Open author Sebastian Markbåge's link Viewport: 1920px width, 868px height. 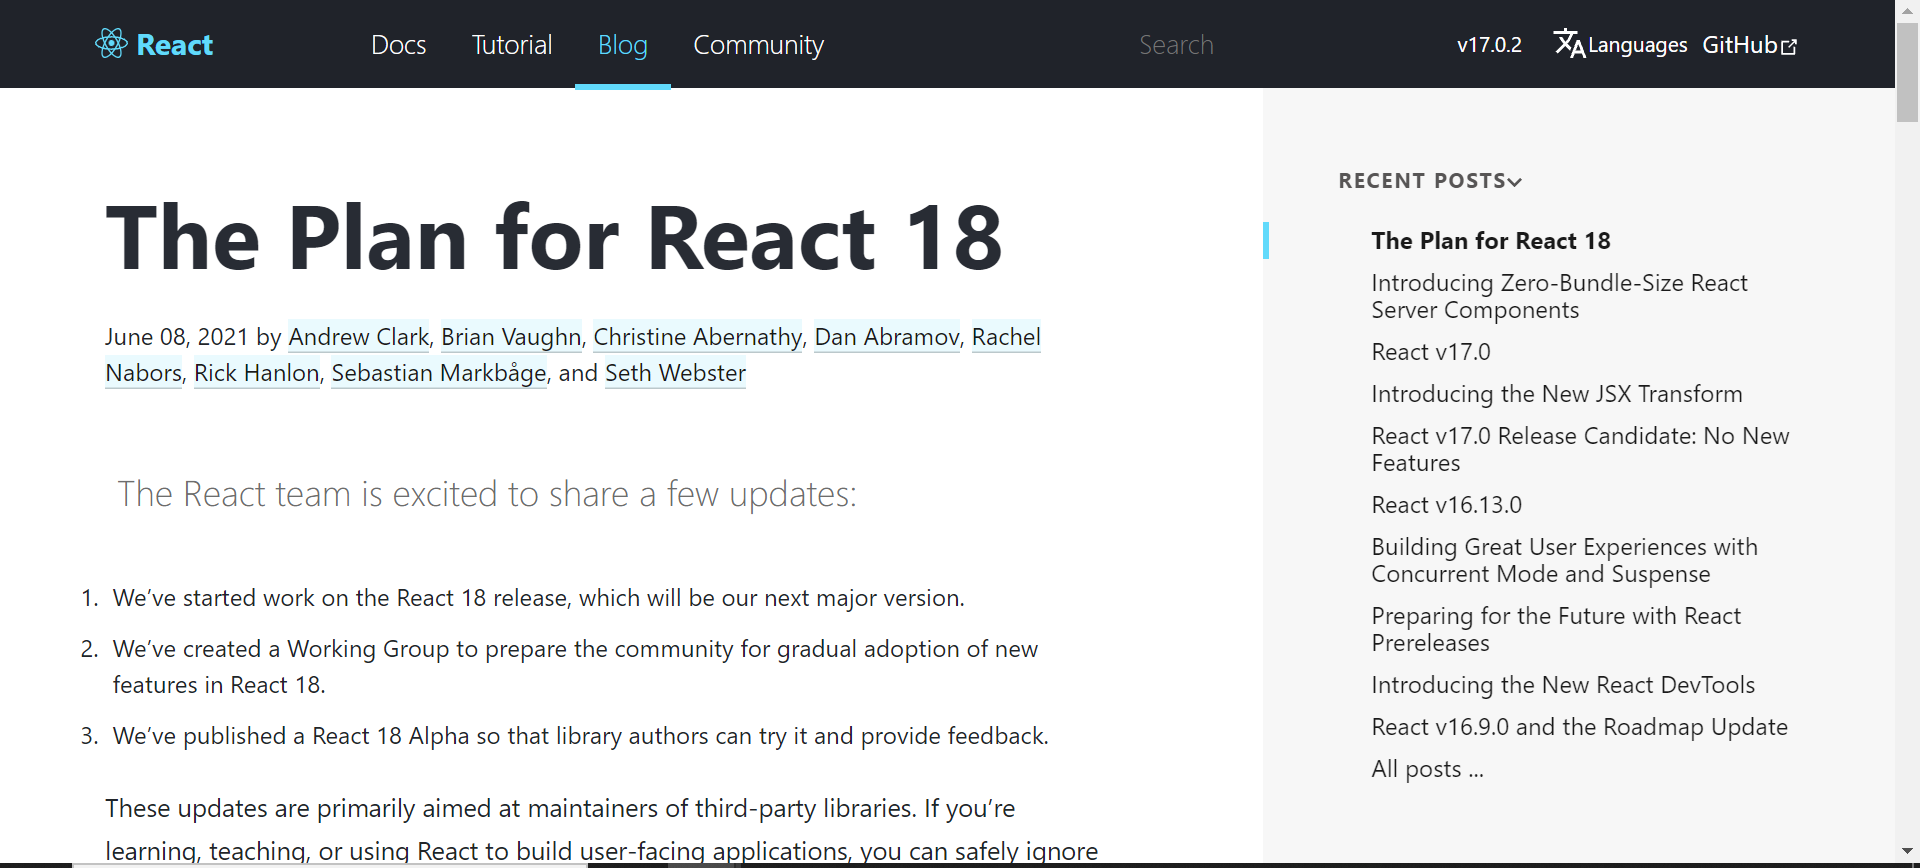(439, 373)
